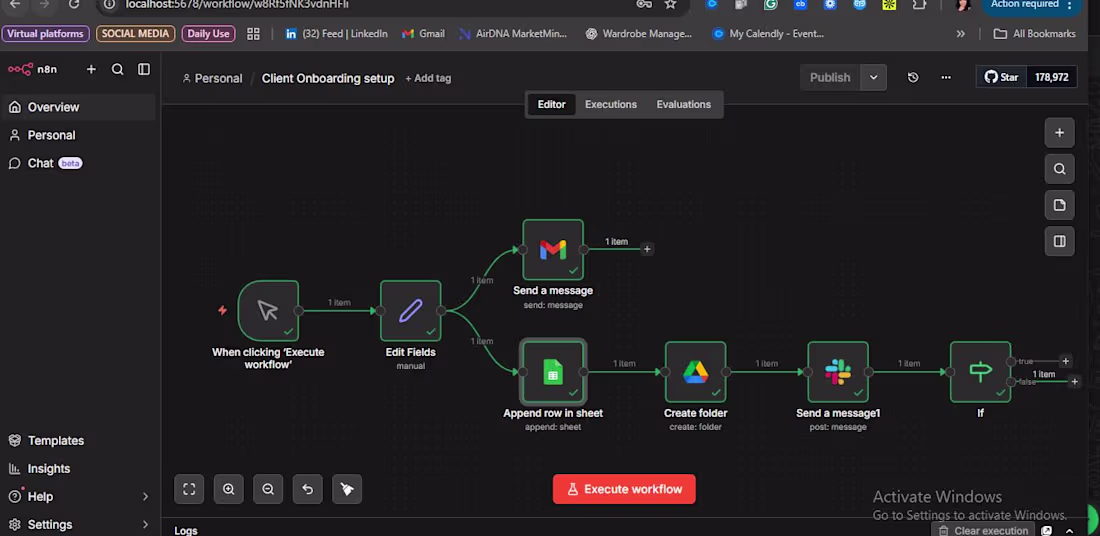Open the Gmail bookmark
The height and width of the screenshot is (536, 1100).
coord(423,34)
